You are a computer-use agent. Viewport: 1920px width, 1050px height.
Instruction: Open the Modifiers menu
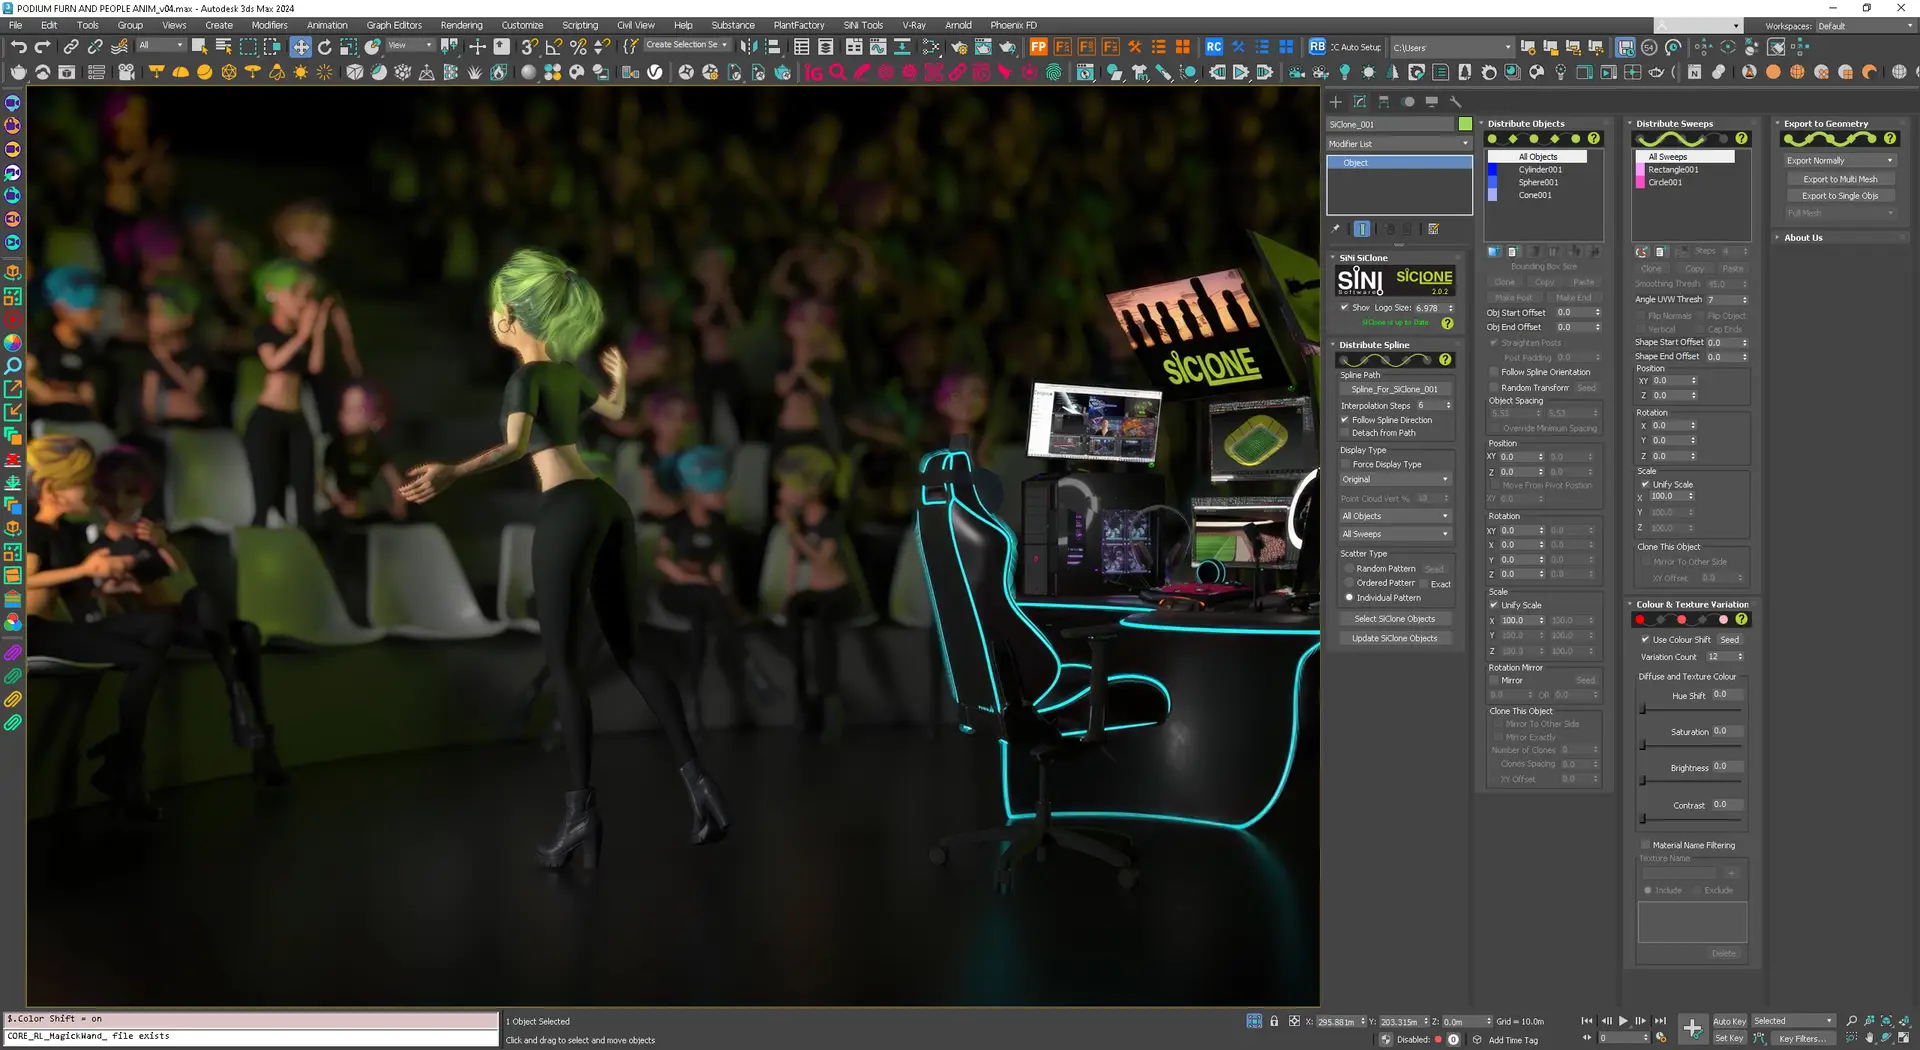point(269,25)
